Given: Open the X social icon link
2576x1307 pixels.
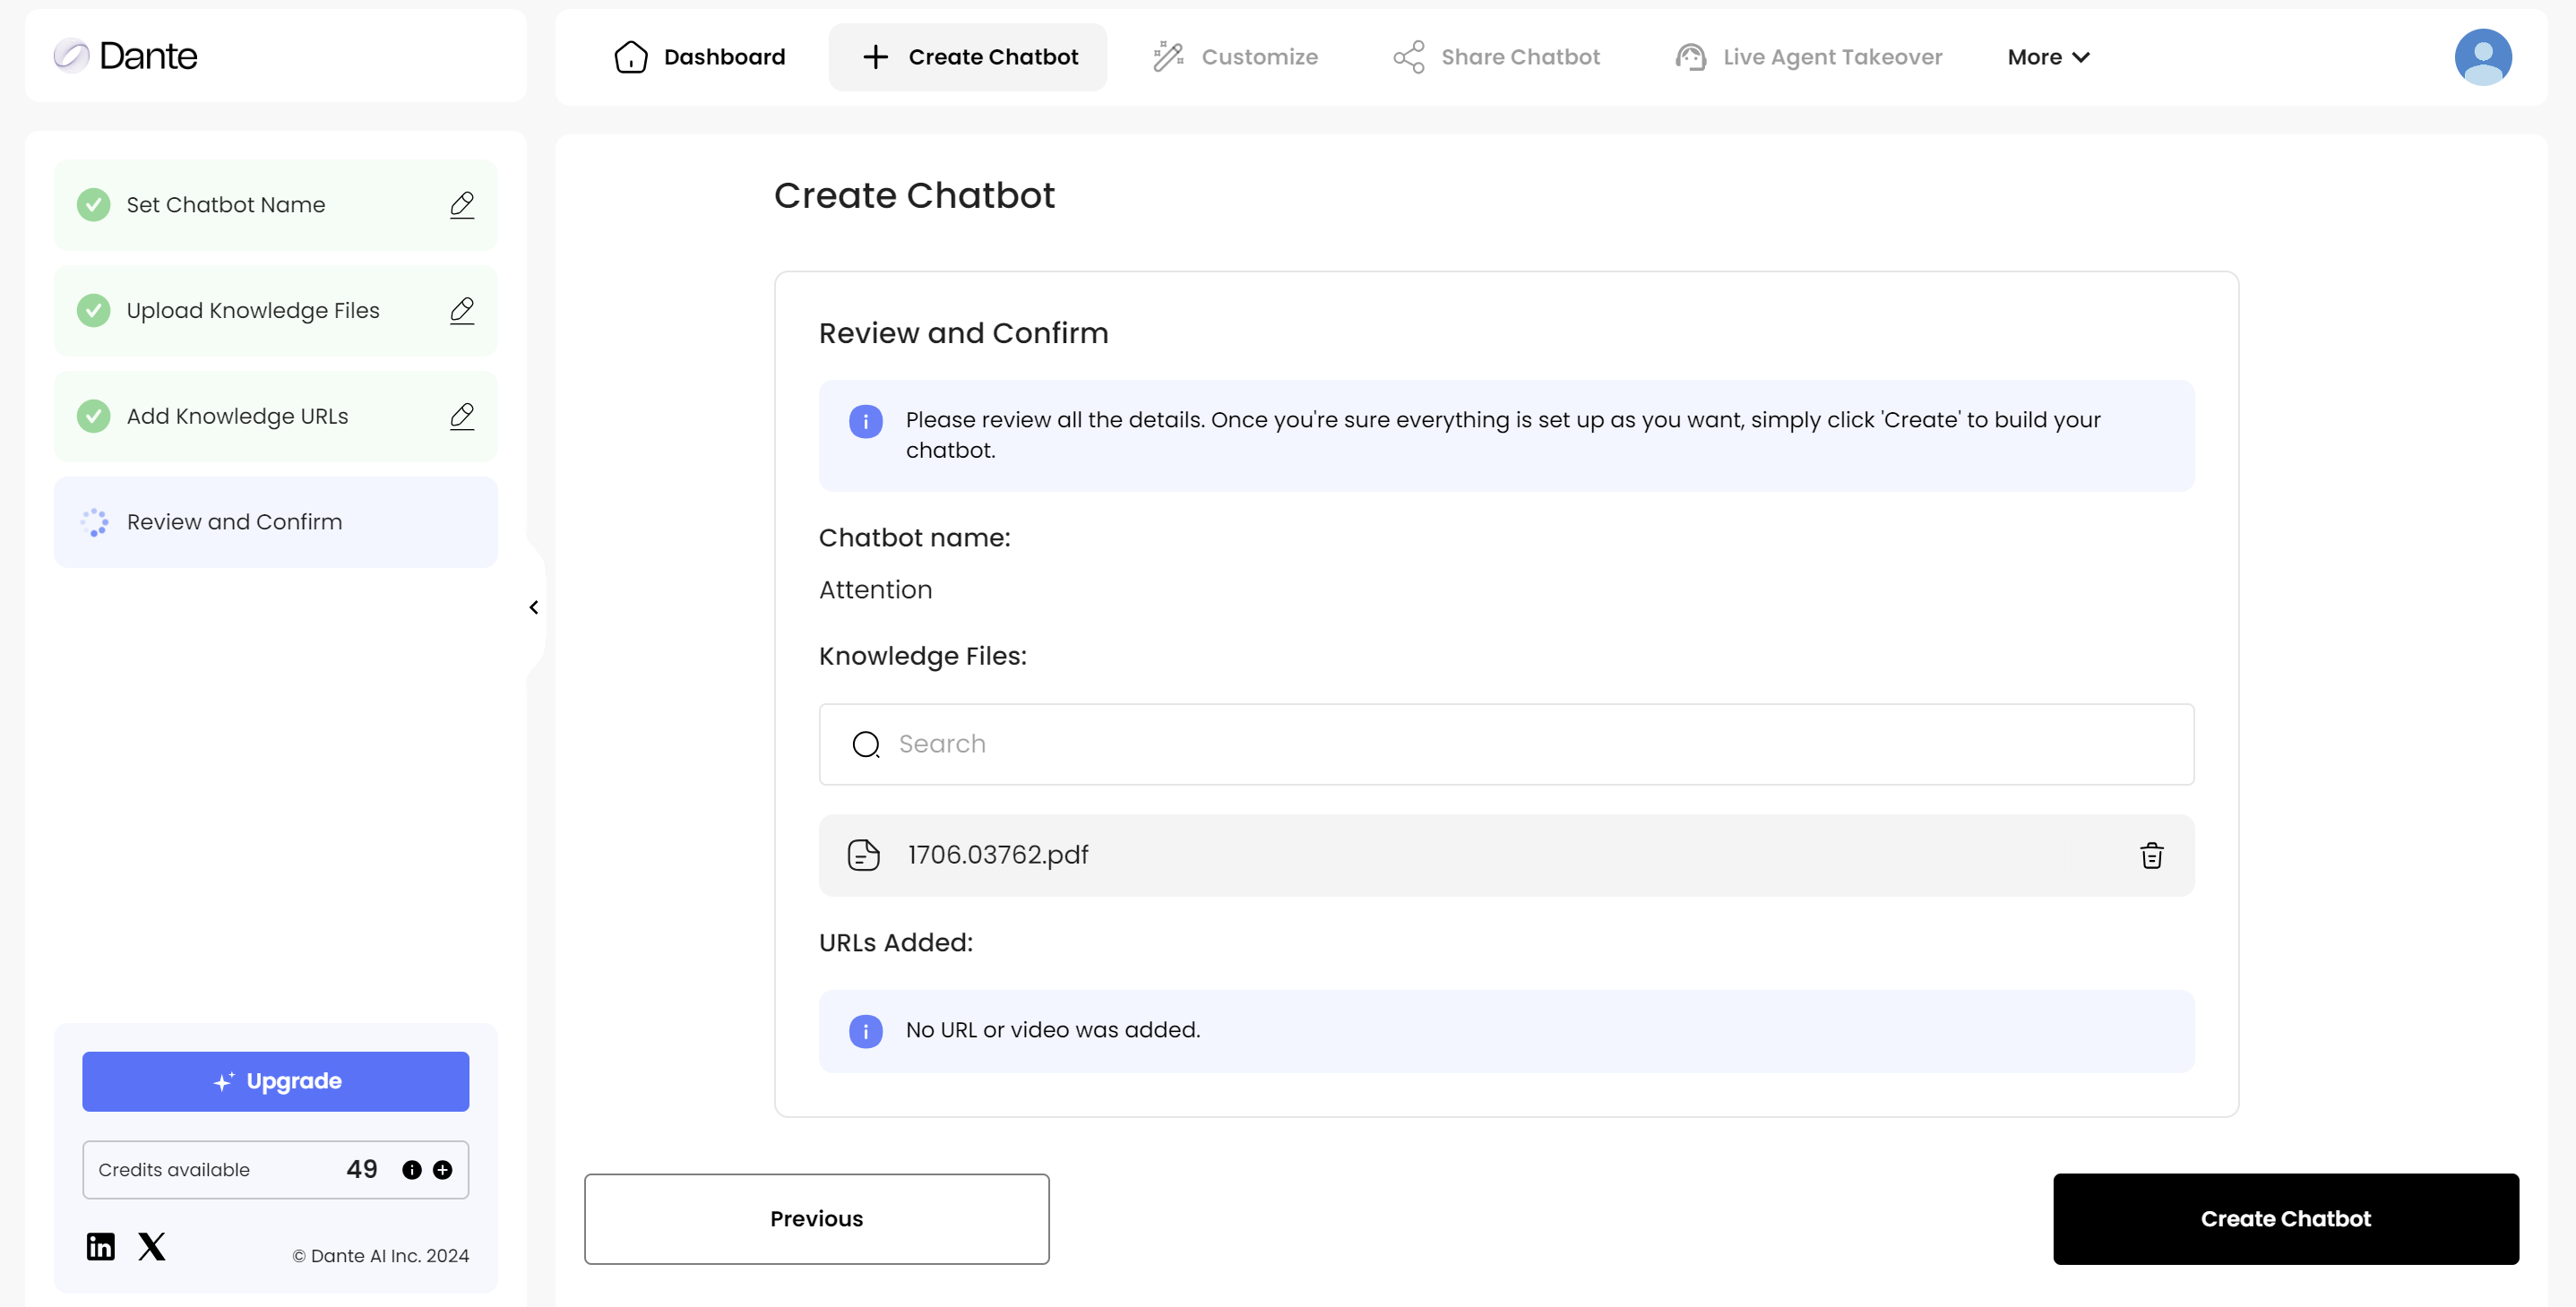Looking at the screenshot, I should tap(152, 1246).
